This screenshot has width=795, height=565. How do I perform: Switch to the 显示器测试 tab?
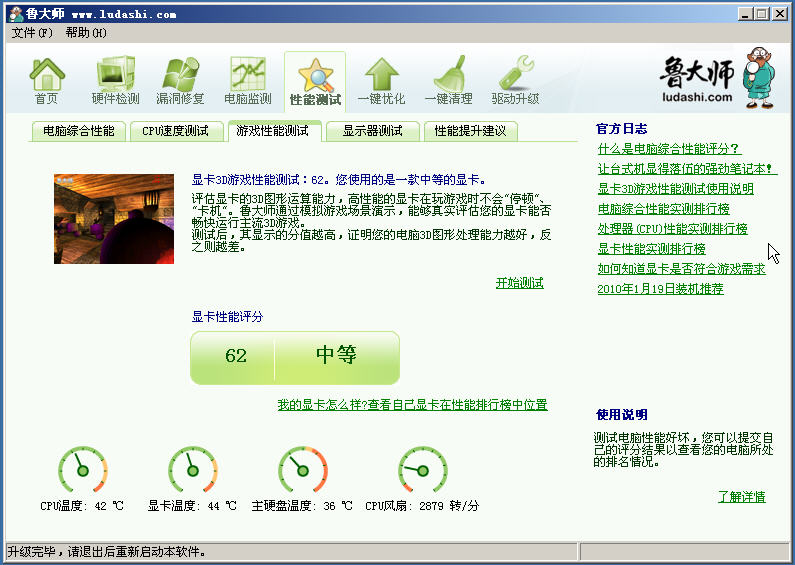click(373, 131)
